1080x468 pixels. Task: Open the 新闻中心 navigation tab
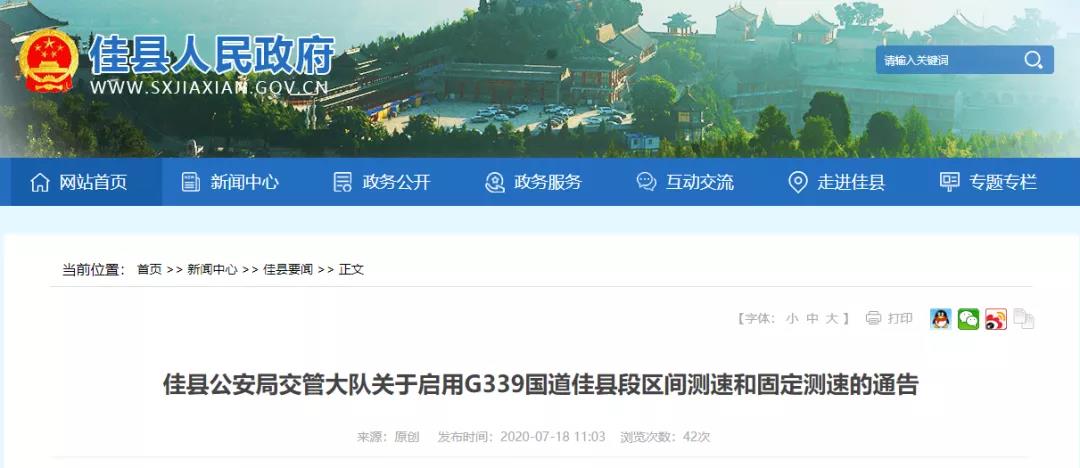tap(230, 182)
